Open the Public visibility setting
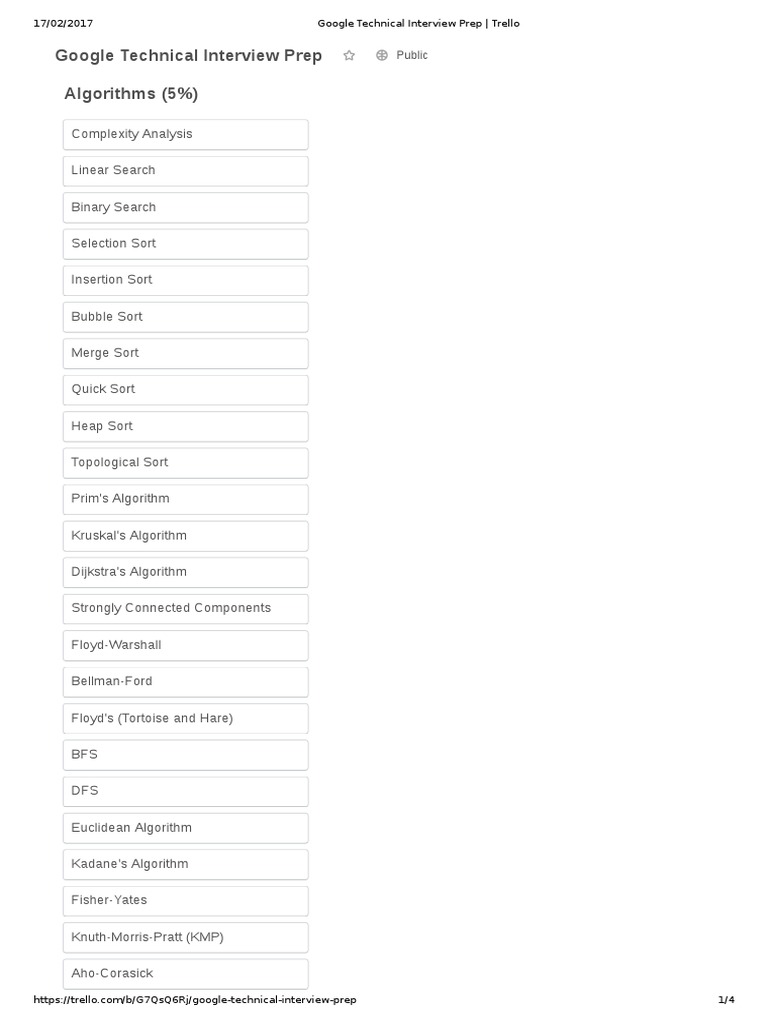 pyautogui.click(x=411, y=56)
